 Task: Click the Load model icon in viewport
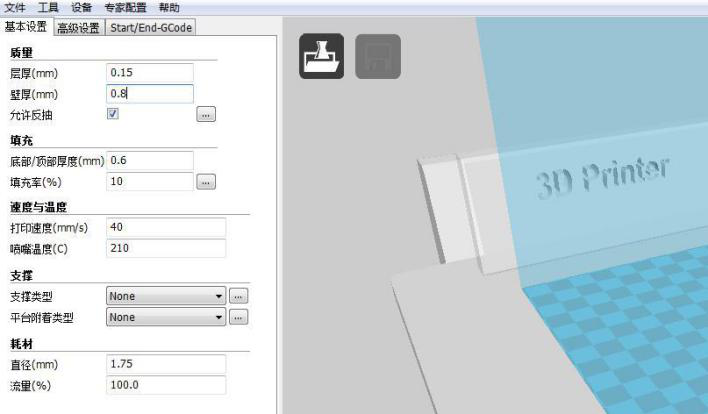tap(323, 57)
